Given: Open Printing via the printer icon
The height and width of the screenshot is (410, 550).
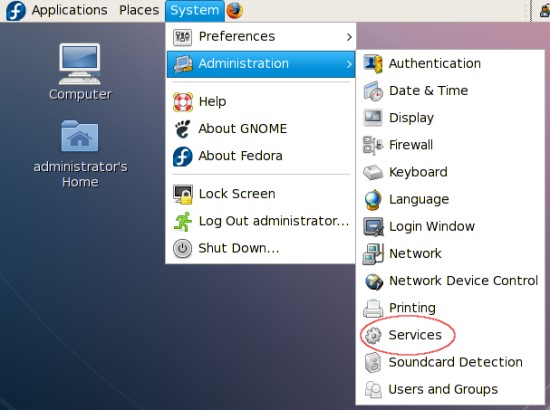Looking at the screenshot, I should tap(373, 308).
